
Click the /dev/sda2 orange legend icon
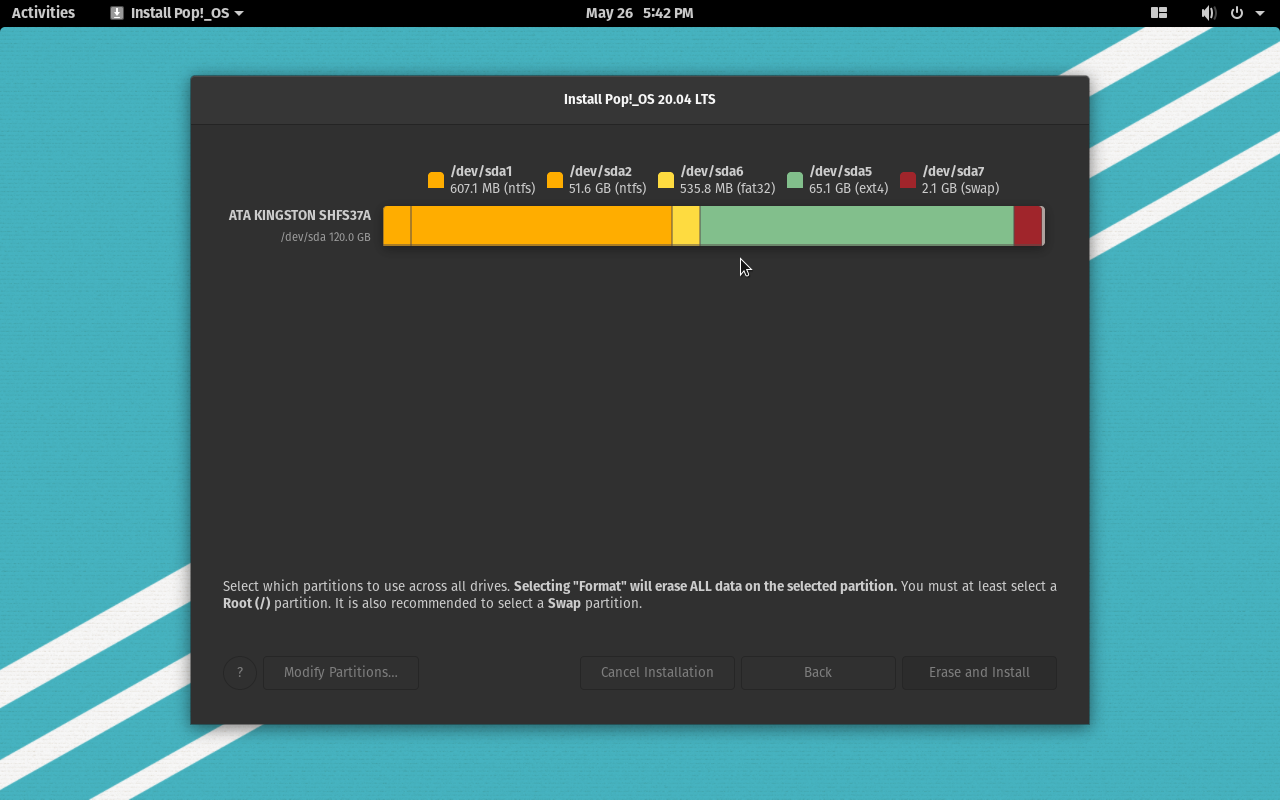coord(555,180)
